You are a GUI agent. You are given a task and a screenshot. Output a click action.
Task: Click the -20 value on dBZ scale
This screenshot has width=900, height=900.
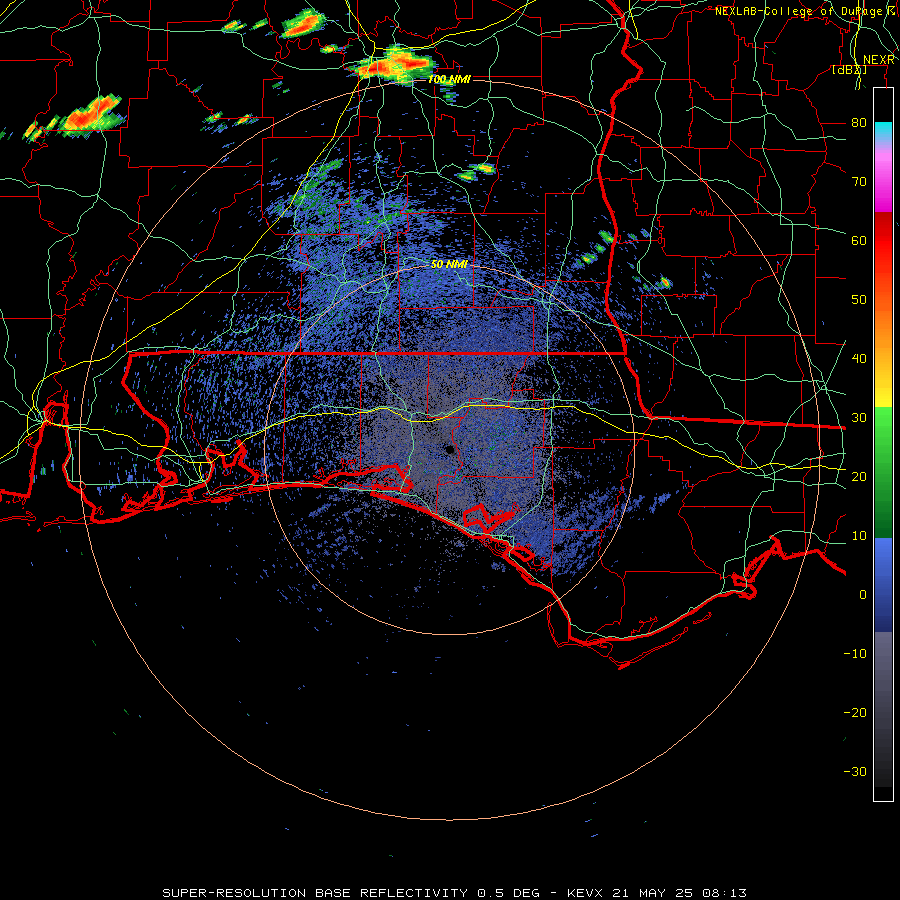tap(855, 713)
